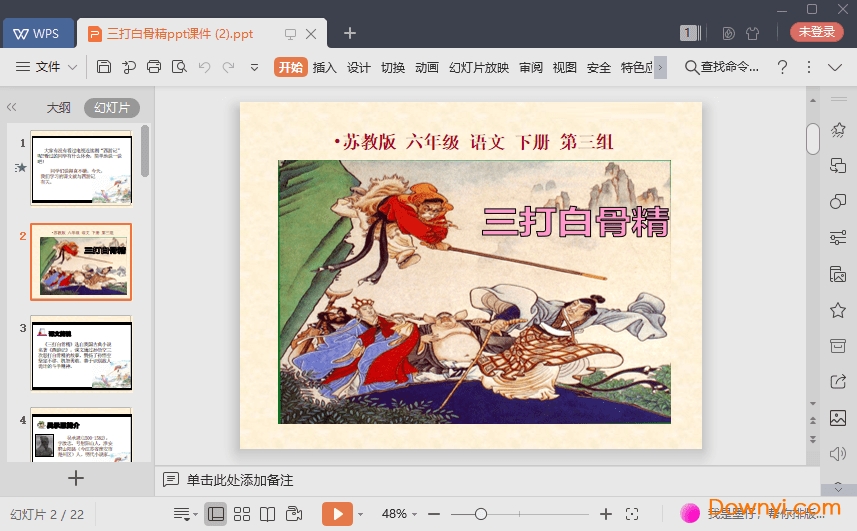
Task: Select the 切换 ribbon tab
Action: tap(392, 67)
